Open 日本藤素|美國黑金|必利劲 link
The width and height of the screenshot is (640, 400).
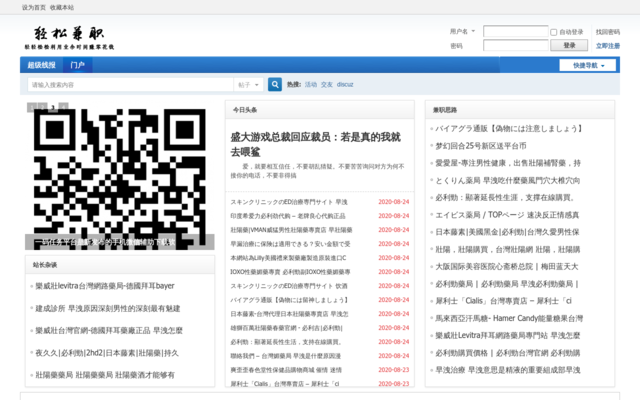click(507, 232)
